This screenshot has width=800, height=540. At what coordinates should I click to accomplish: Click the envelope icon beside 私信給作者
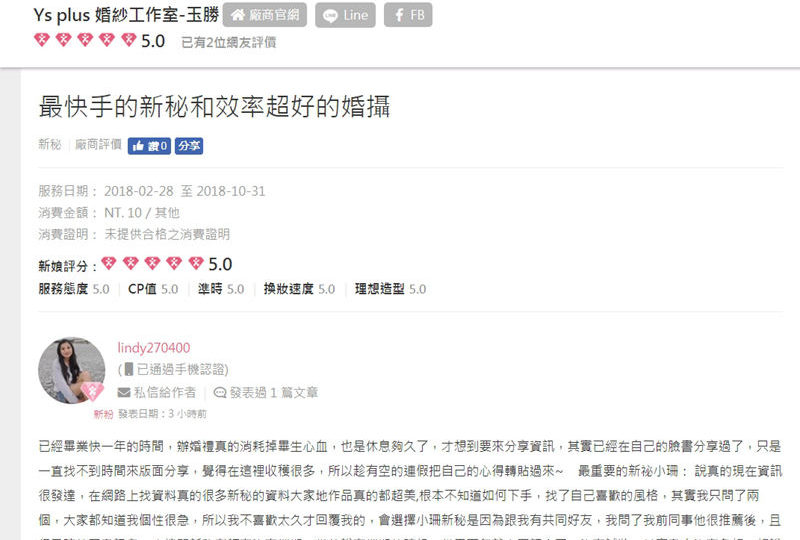pyautogui.click(x=124, y=392)
